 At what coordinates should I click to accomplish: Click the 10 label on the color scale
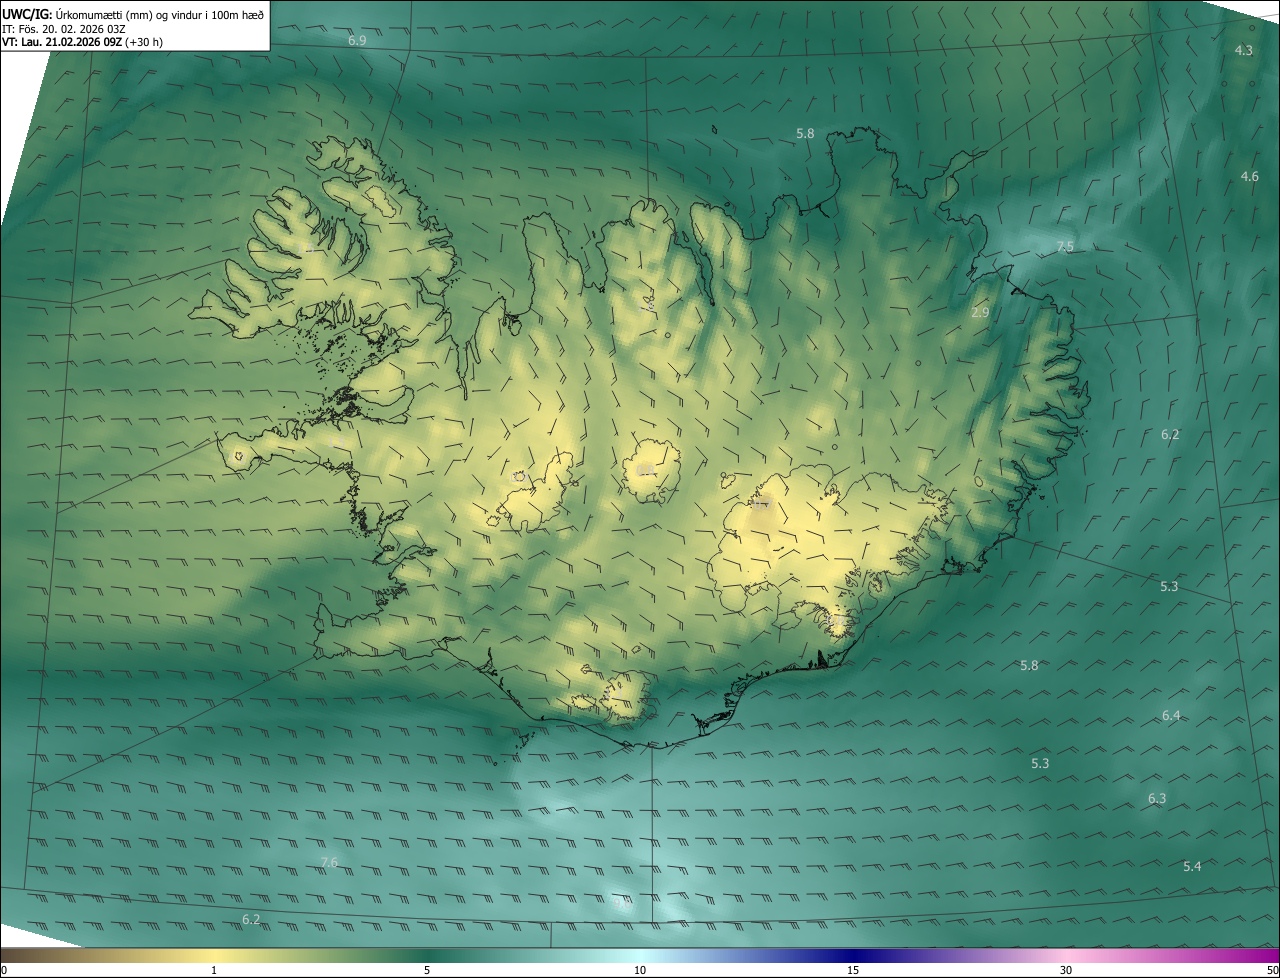point(640,970)
